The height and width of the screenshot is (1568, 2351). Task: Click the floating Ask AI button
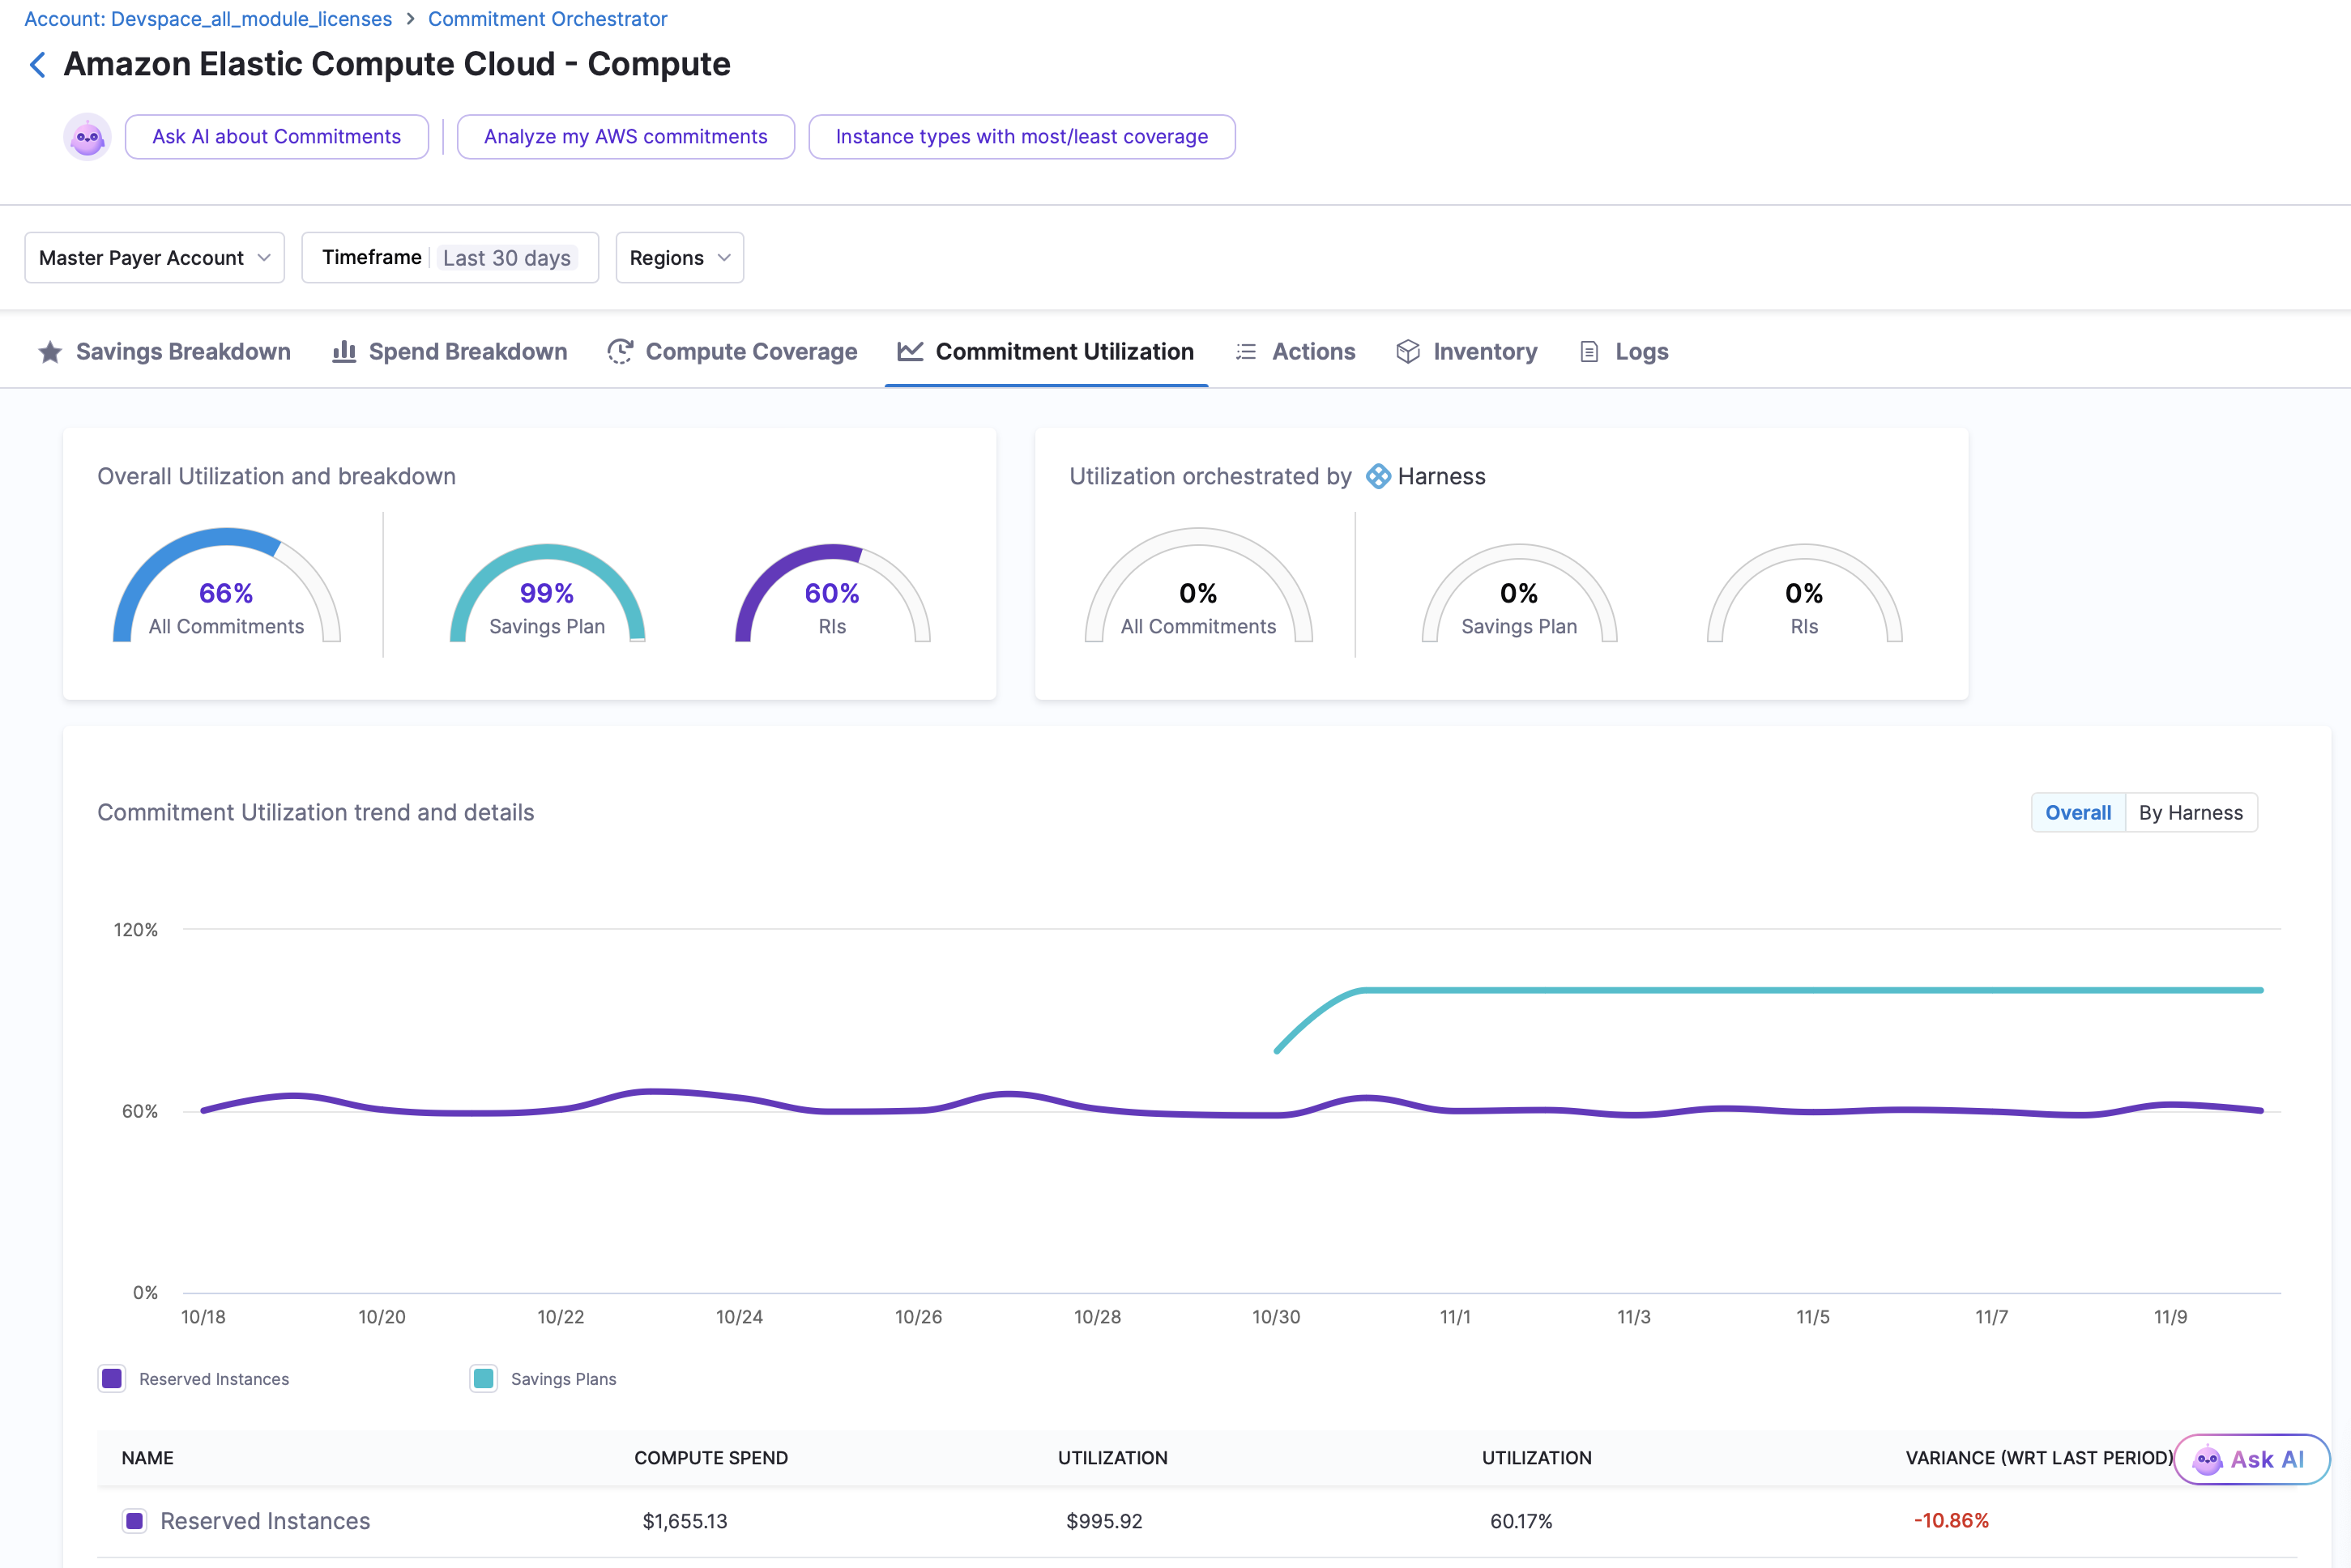(x=2251, y=1460)
